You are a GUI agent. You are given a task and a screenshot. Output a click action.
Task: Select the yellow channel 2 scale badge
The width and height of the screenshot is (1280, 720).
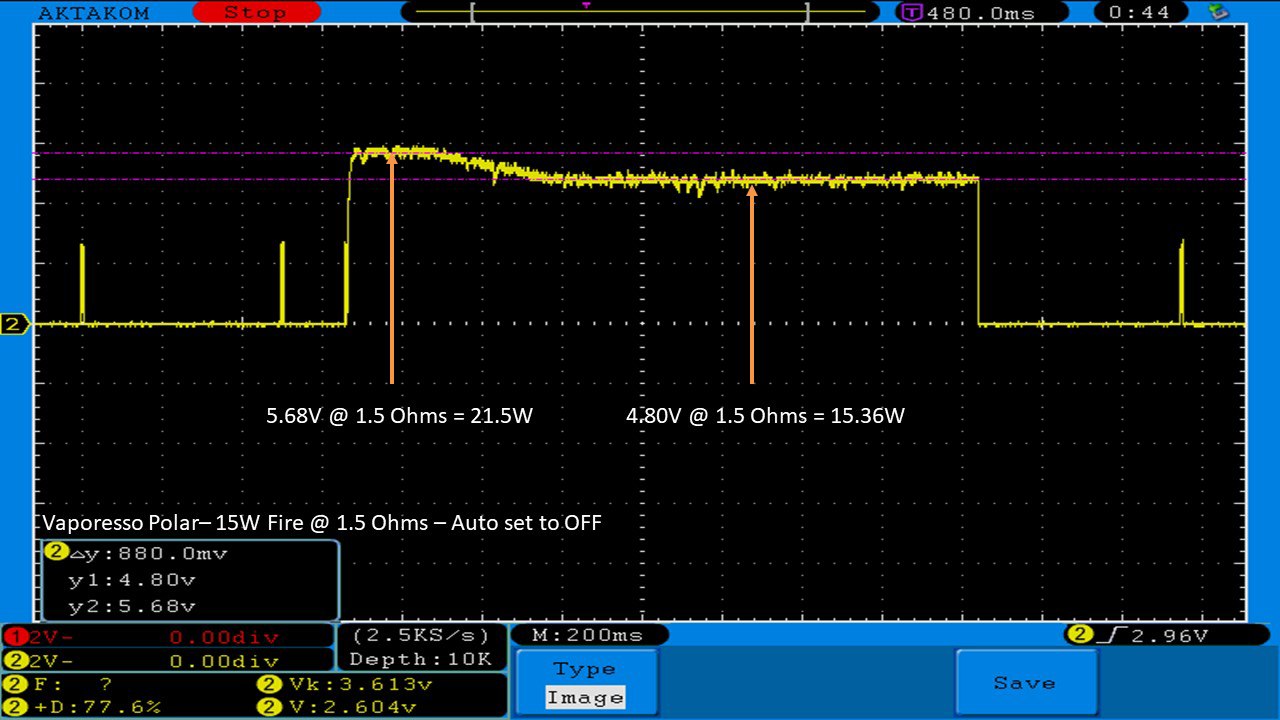tap(13, 661)
